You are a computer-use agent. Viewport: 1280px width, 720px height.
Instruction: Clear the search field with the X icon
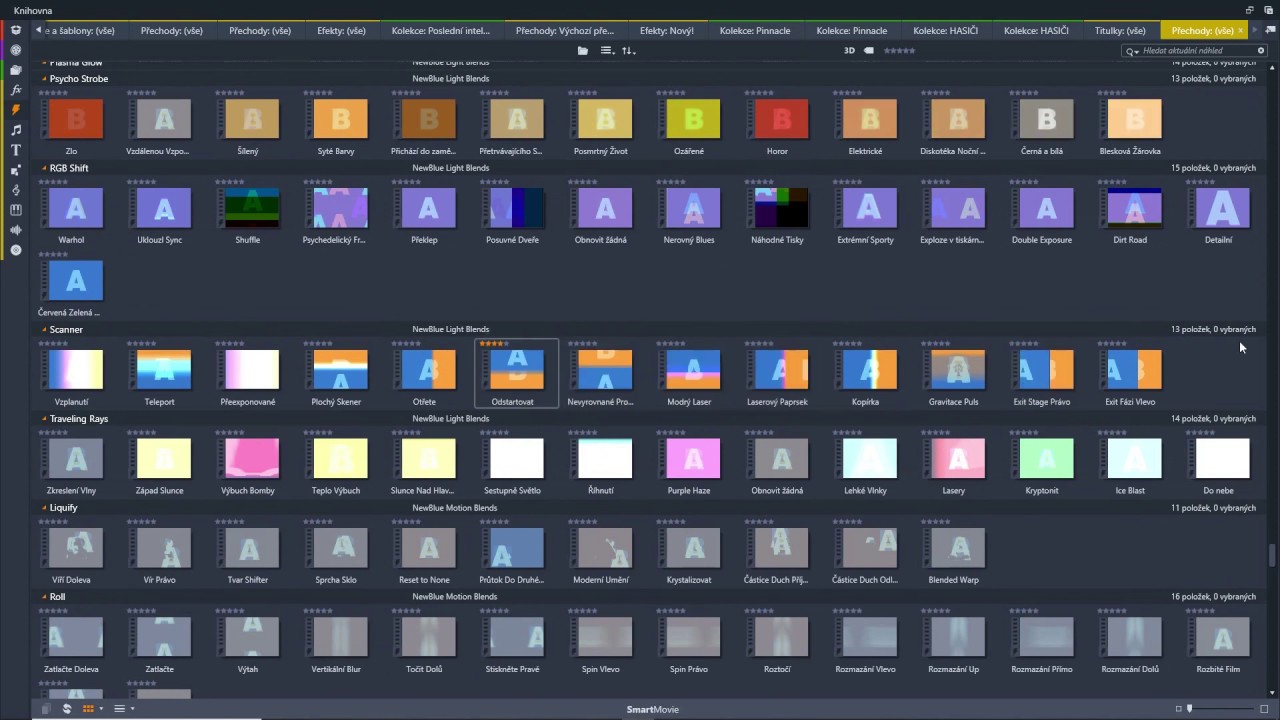pyautogui.click(x=1261, y=50)
